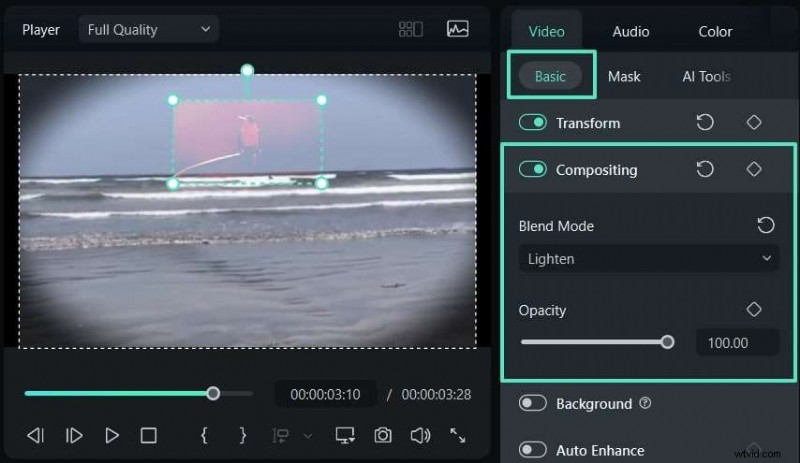Screen dimensions: 800x463
Task: Click the Opacity value field 100.00
Action: click(x=737, y=343)
